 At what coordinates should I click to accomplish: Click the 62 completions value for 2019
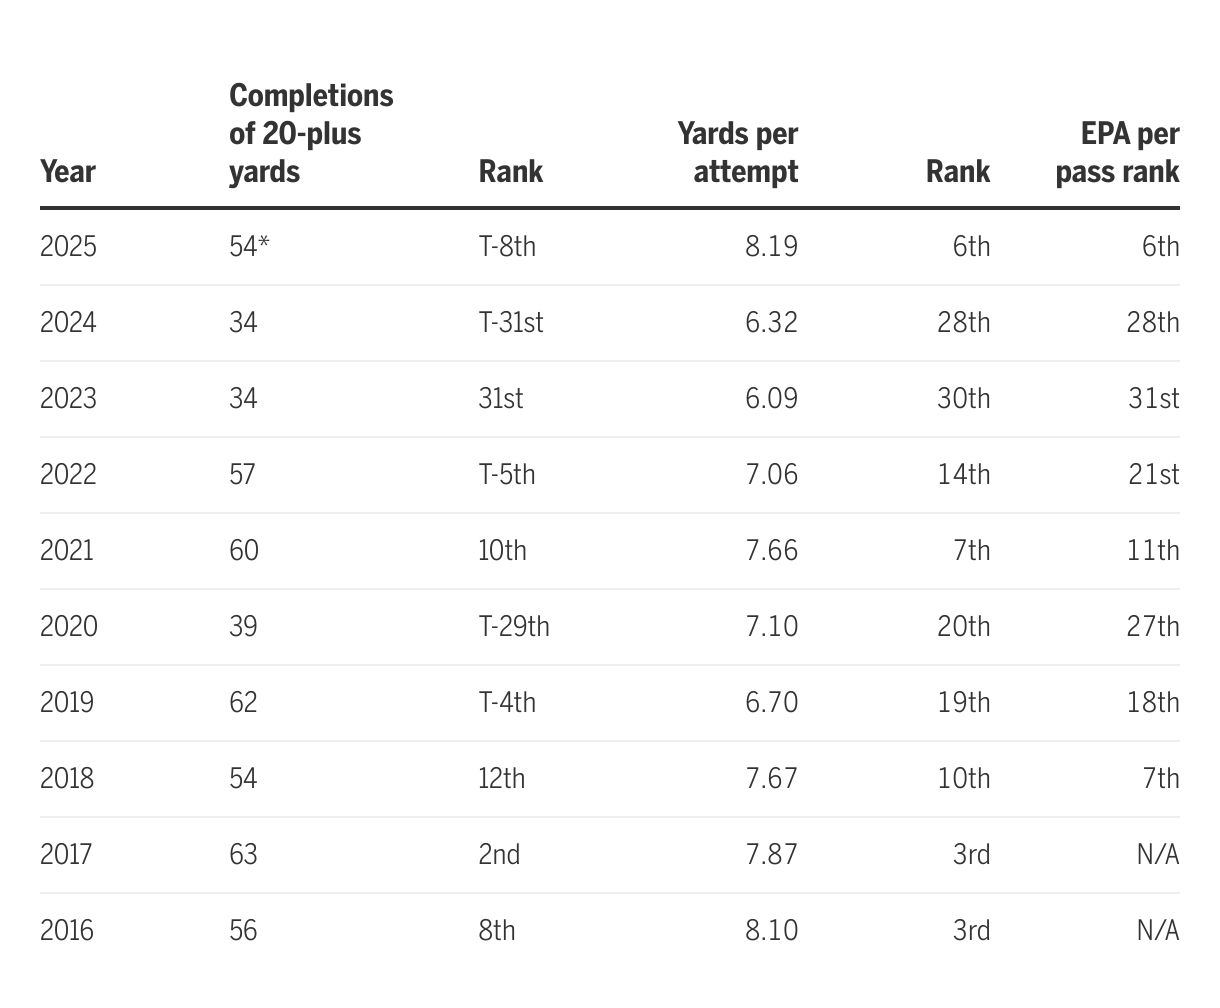(x=244, y=702)
